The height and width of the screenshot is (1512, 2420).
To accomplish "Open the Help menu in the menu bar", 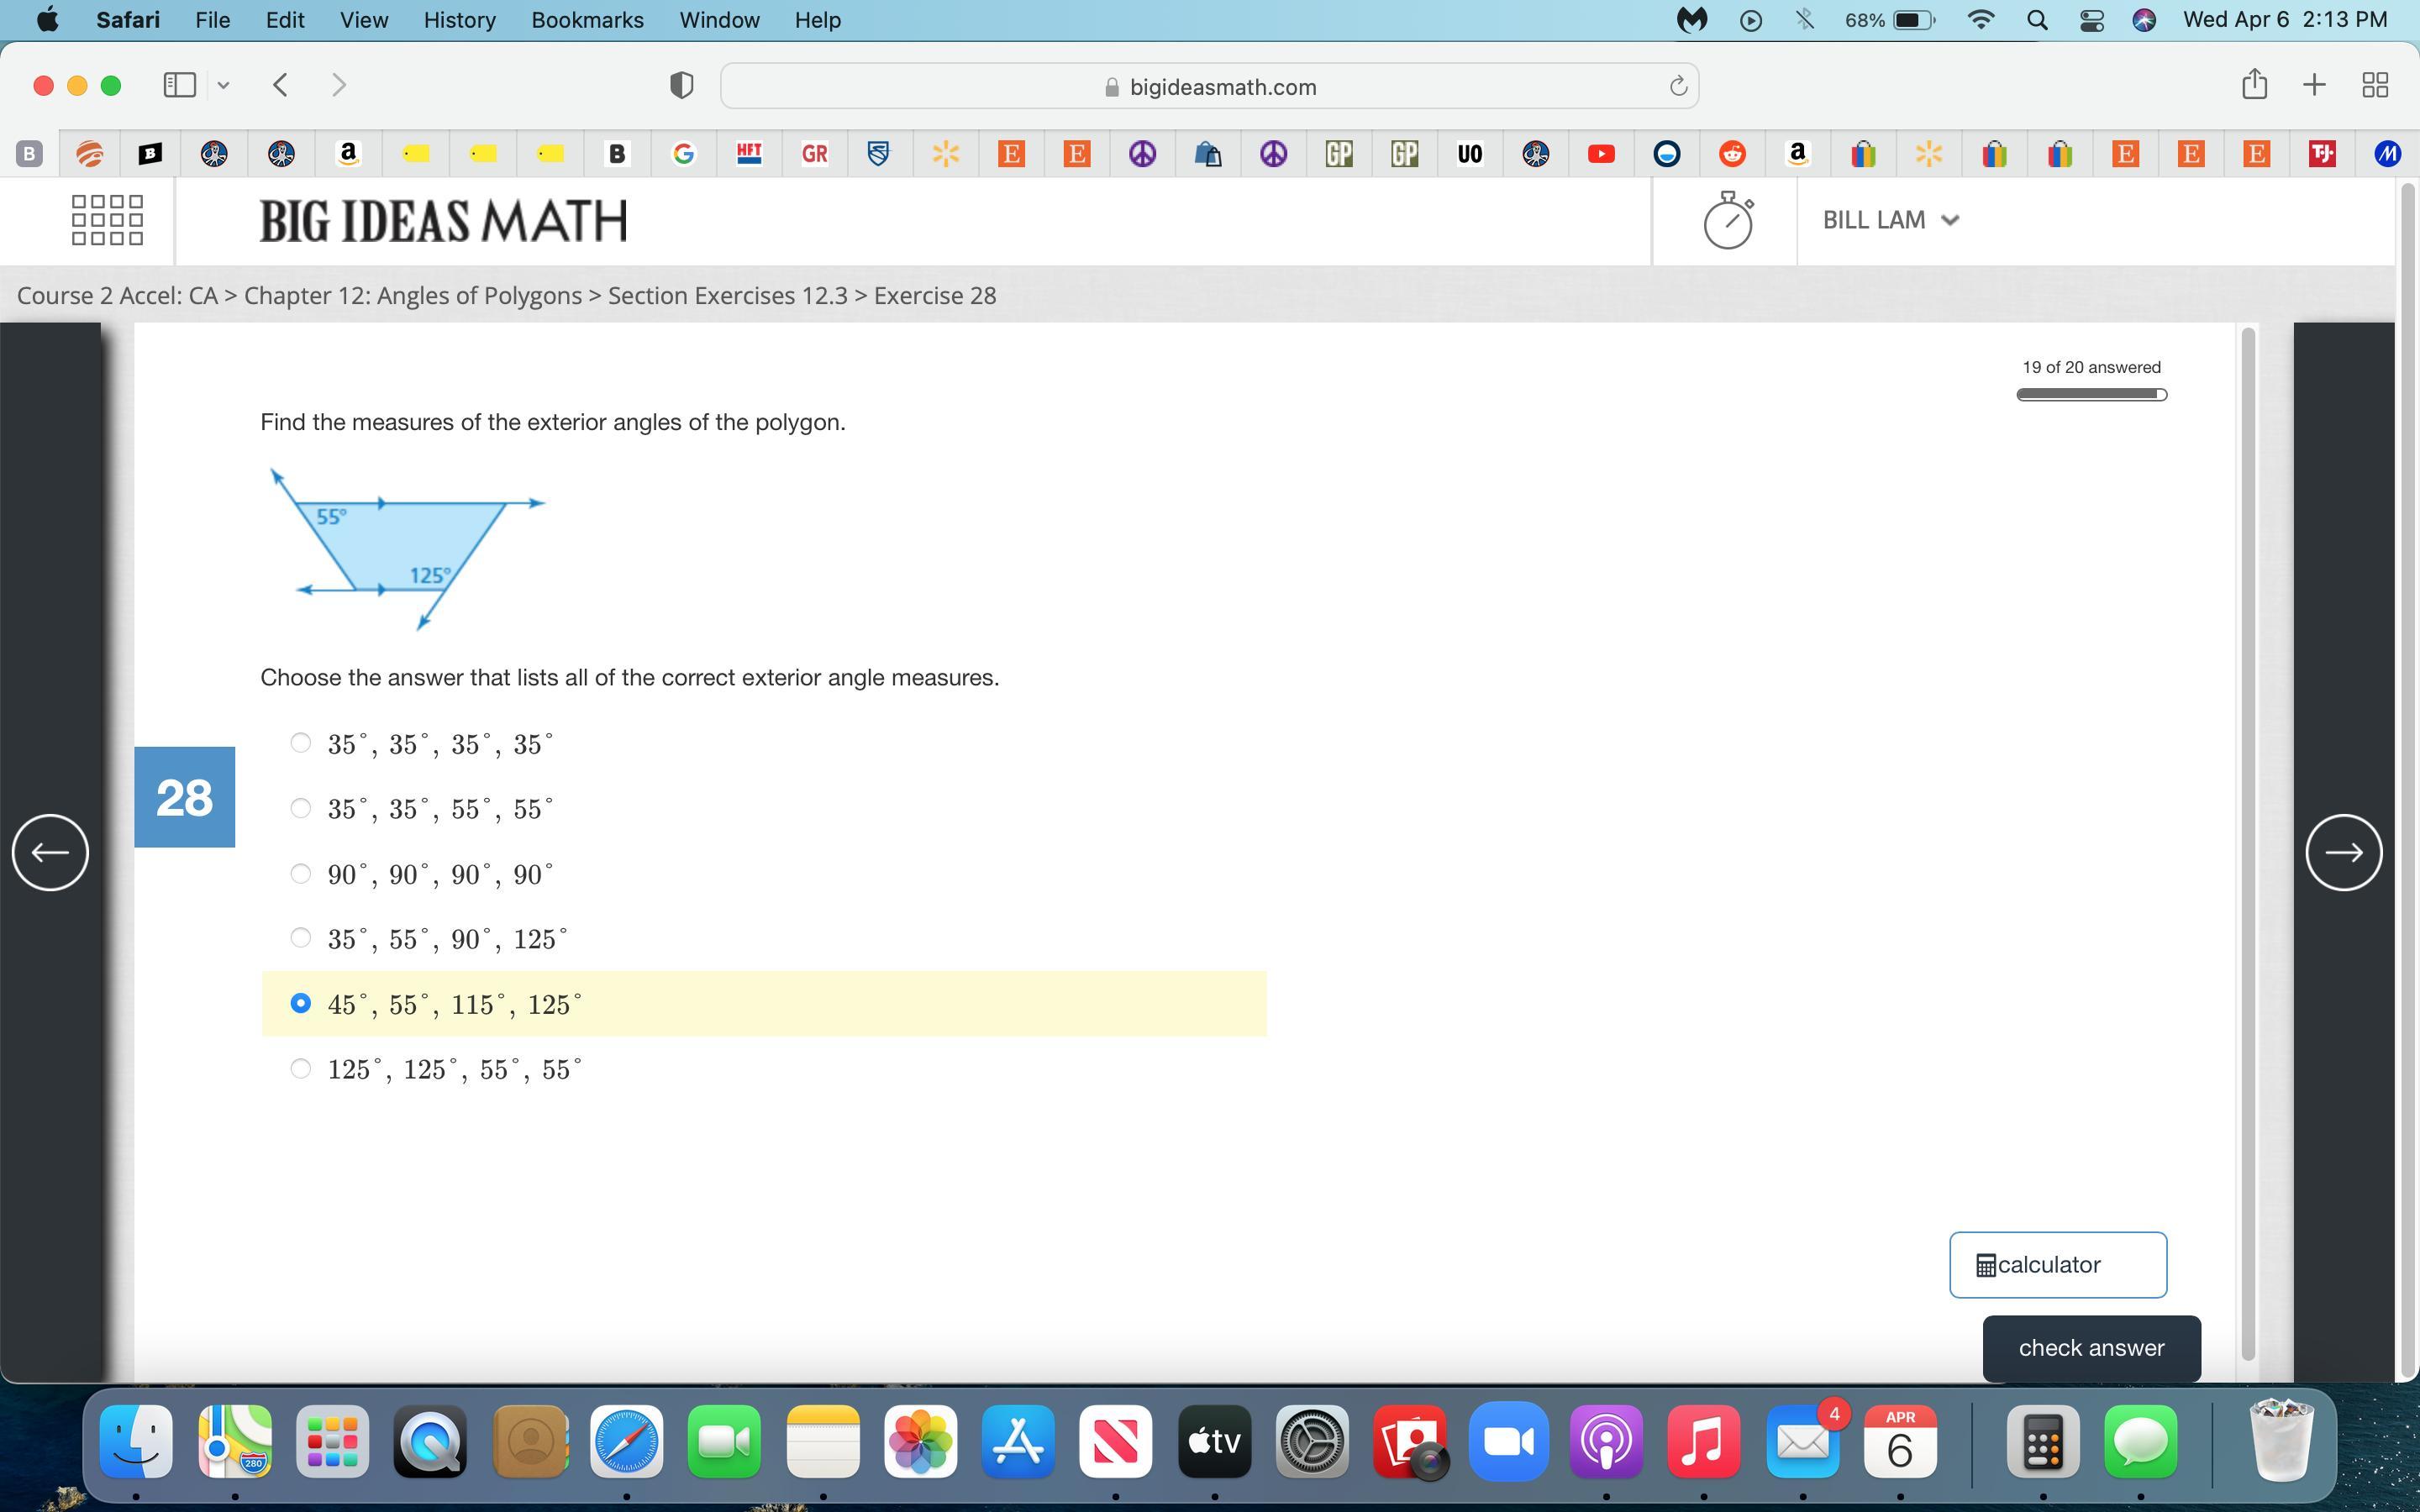I will coord(817,20).
